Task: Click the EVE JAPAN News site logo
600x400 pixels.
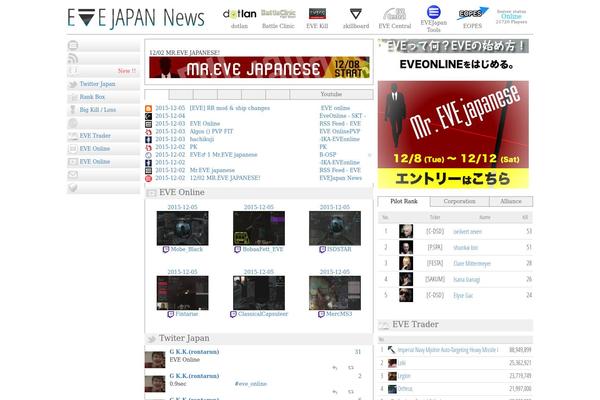Action: pyautogui.click(x=136, y=18)
